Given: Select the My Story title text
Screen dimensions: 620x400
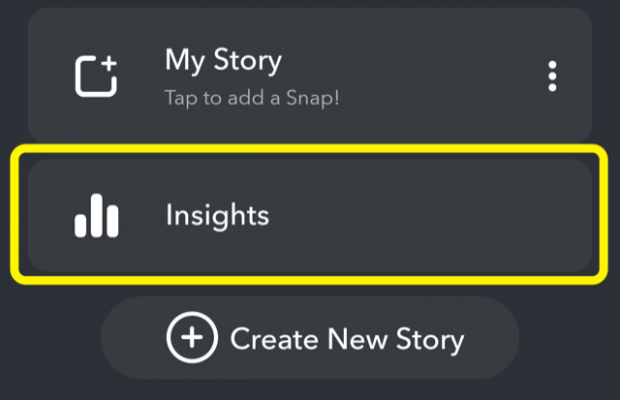Looking at the screenshot, I should point(223,60).
